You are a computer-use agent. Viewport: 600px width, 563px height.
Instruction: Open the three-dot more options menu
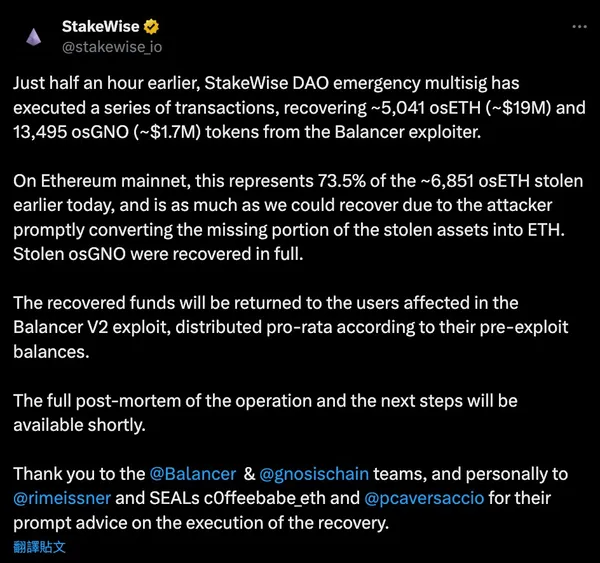pyautogui.click(x=577, y=26)
